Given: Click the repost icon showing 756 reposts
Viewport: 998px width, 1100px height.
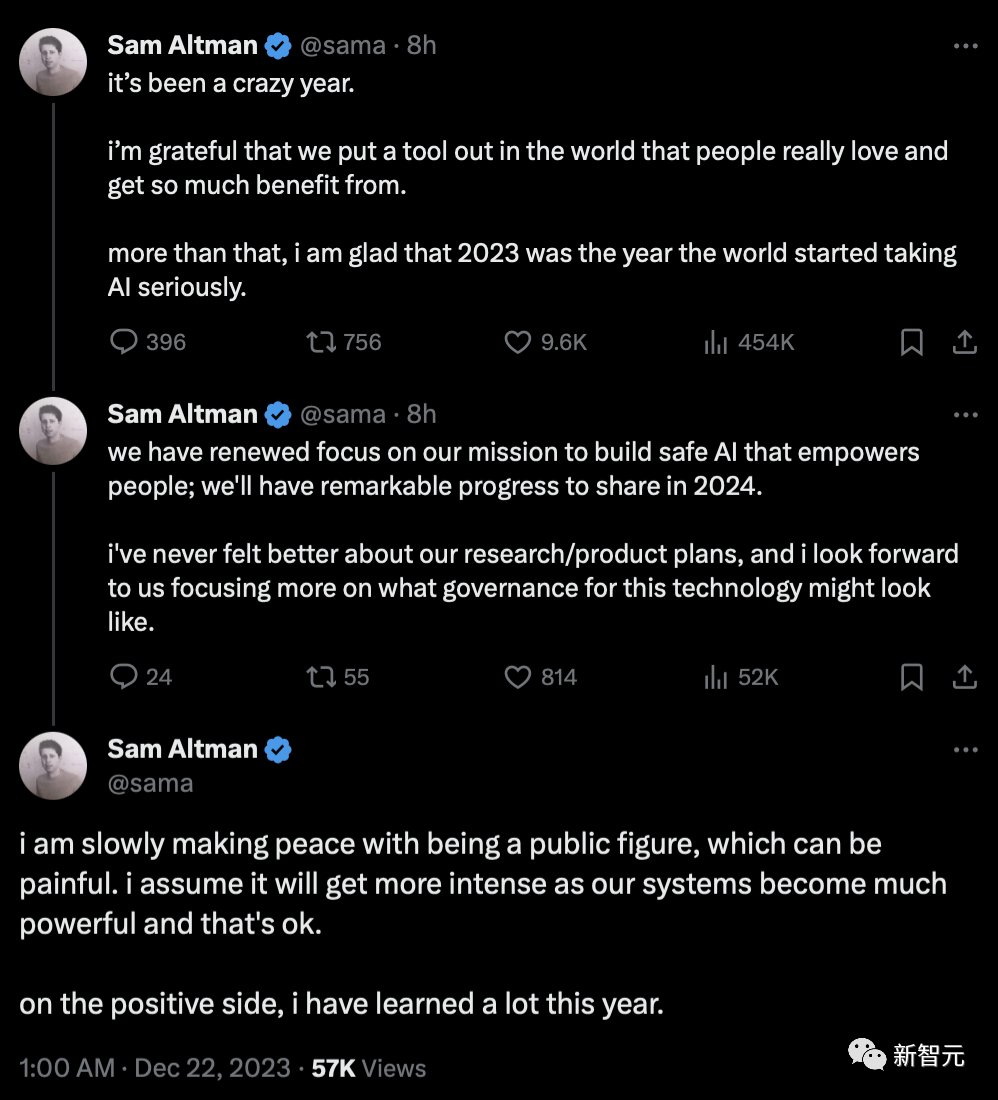Looking at the screenshot, I should click(x=321, y=342).
